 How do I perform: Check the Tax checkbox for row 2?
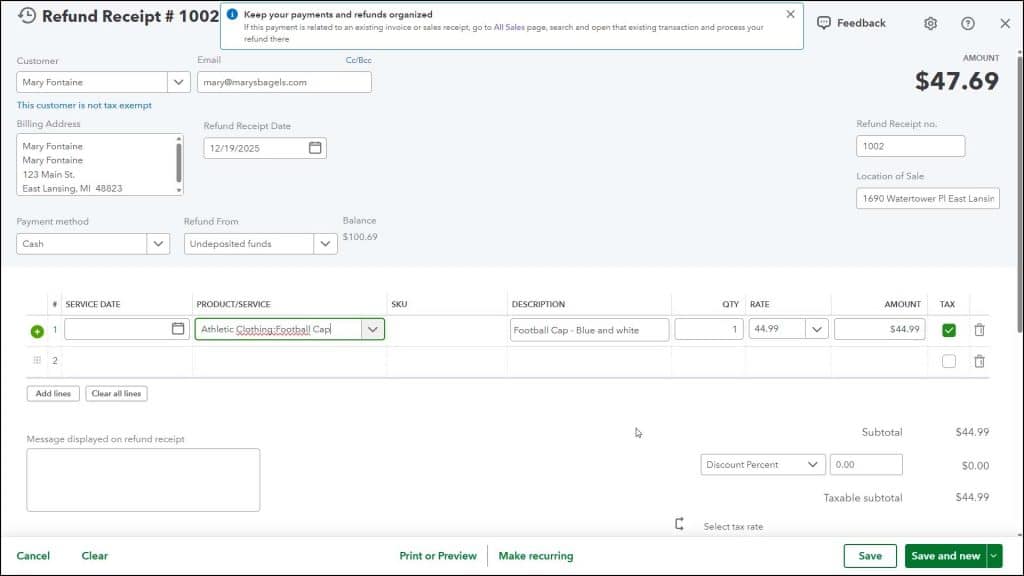pyautogui.click(x=949, y=360)
